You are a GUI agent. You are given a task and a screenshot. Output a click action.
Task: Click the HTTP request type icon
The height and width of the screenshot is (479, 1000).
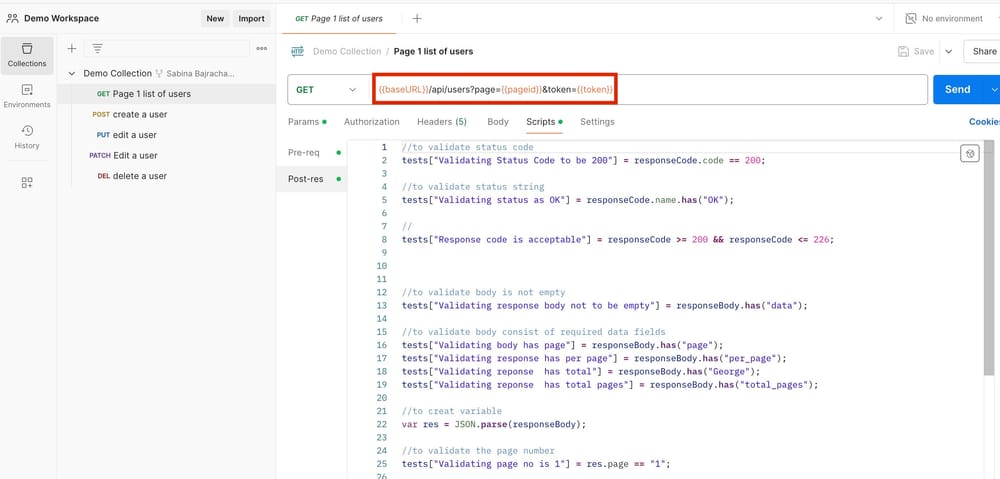[x=297, y=51]
